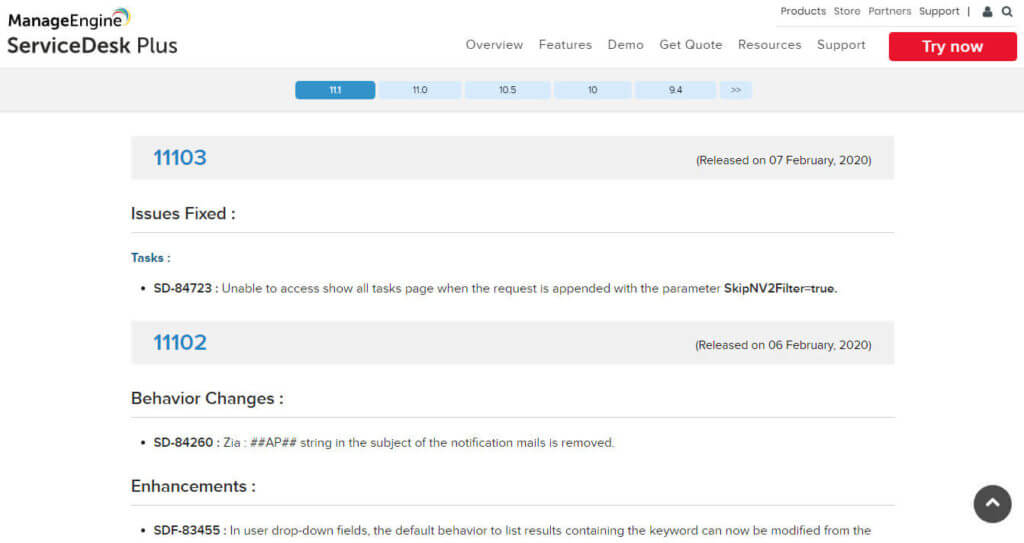Click issue ID SD-84723
1024x543 pixels.
[182, 288]
